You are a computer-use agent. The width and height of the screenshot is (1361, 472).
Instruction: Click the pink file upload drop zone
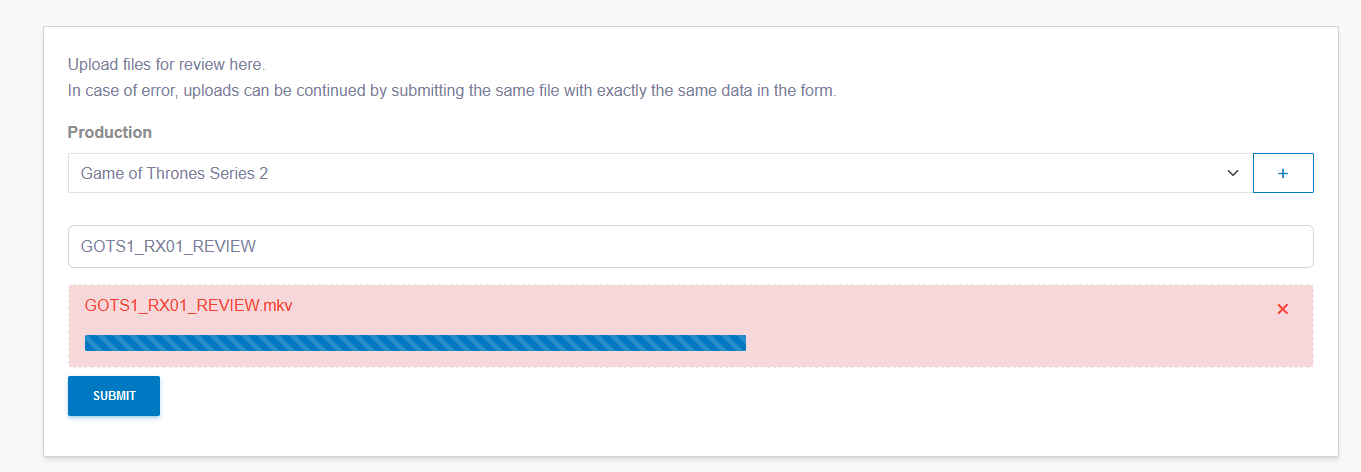tap(1000, 330)
